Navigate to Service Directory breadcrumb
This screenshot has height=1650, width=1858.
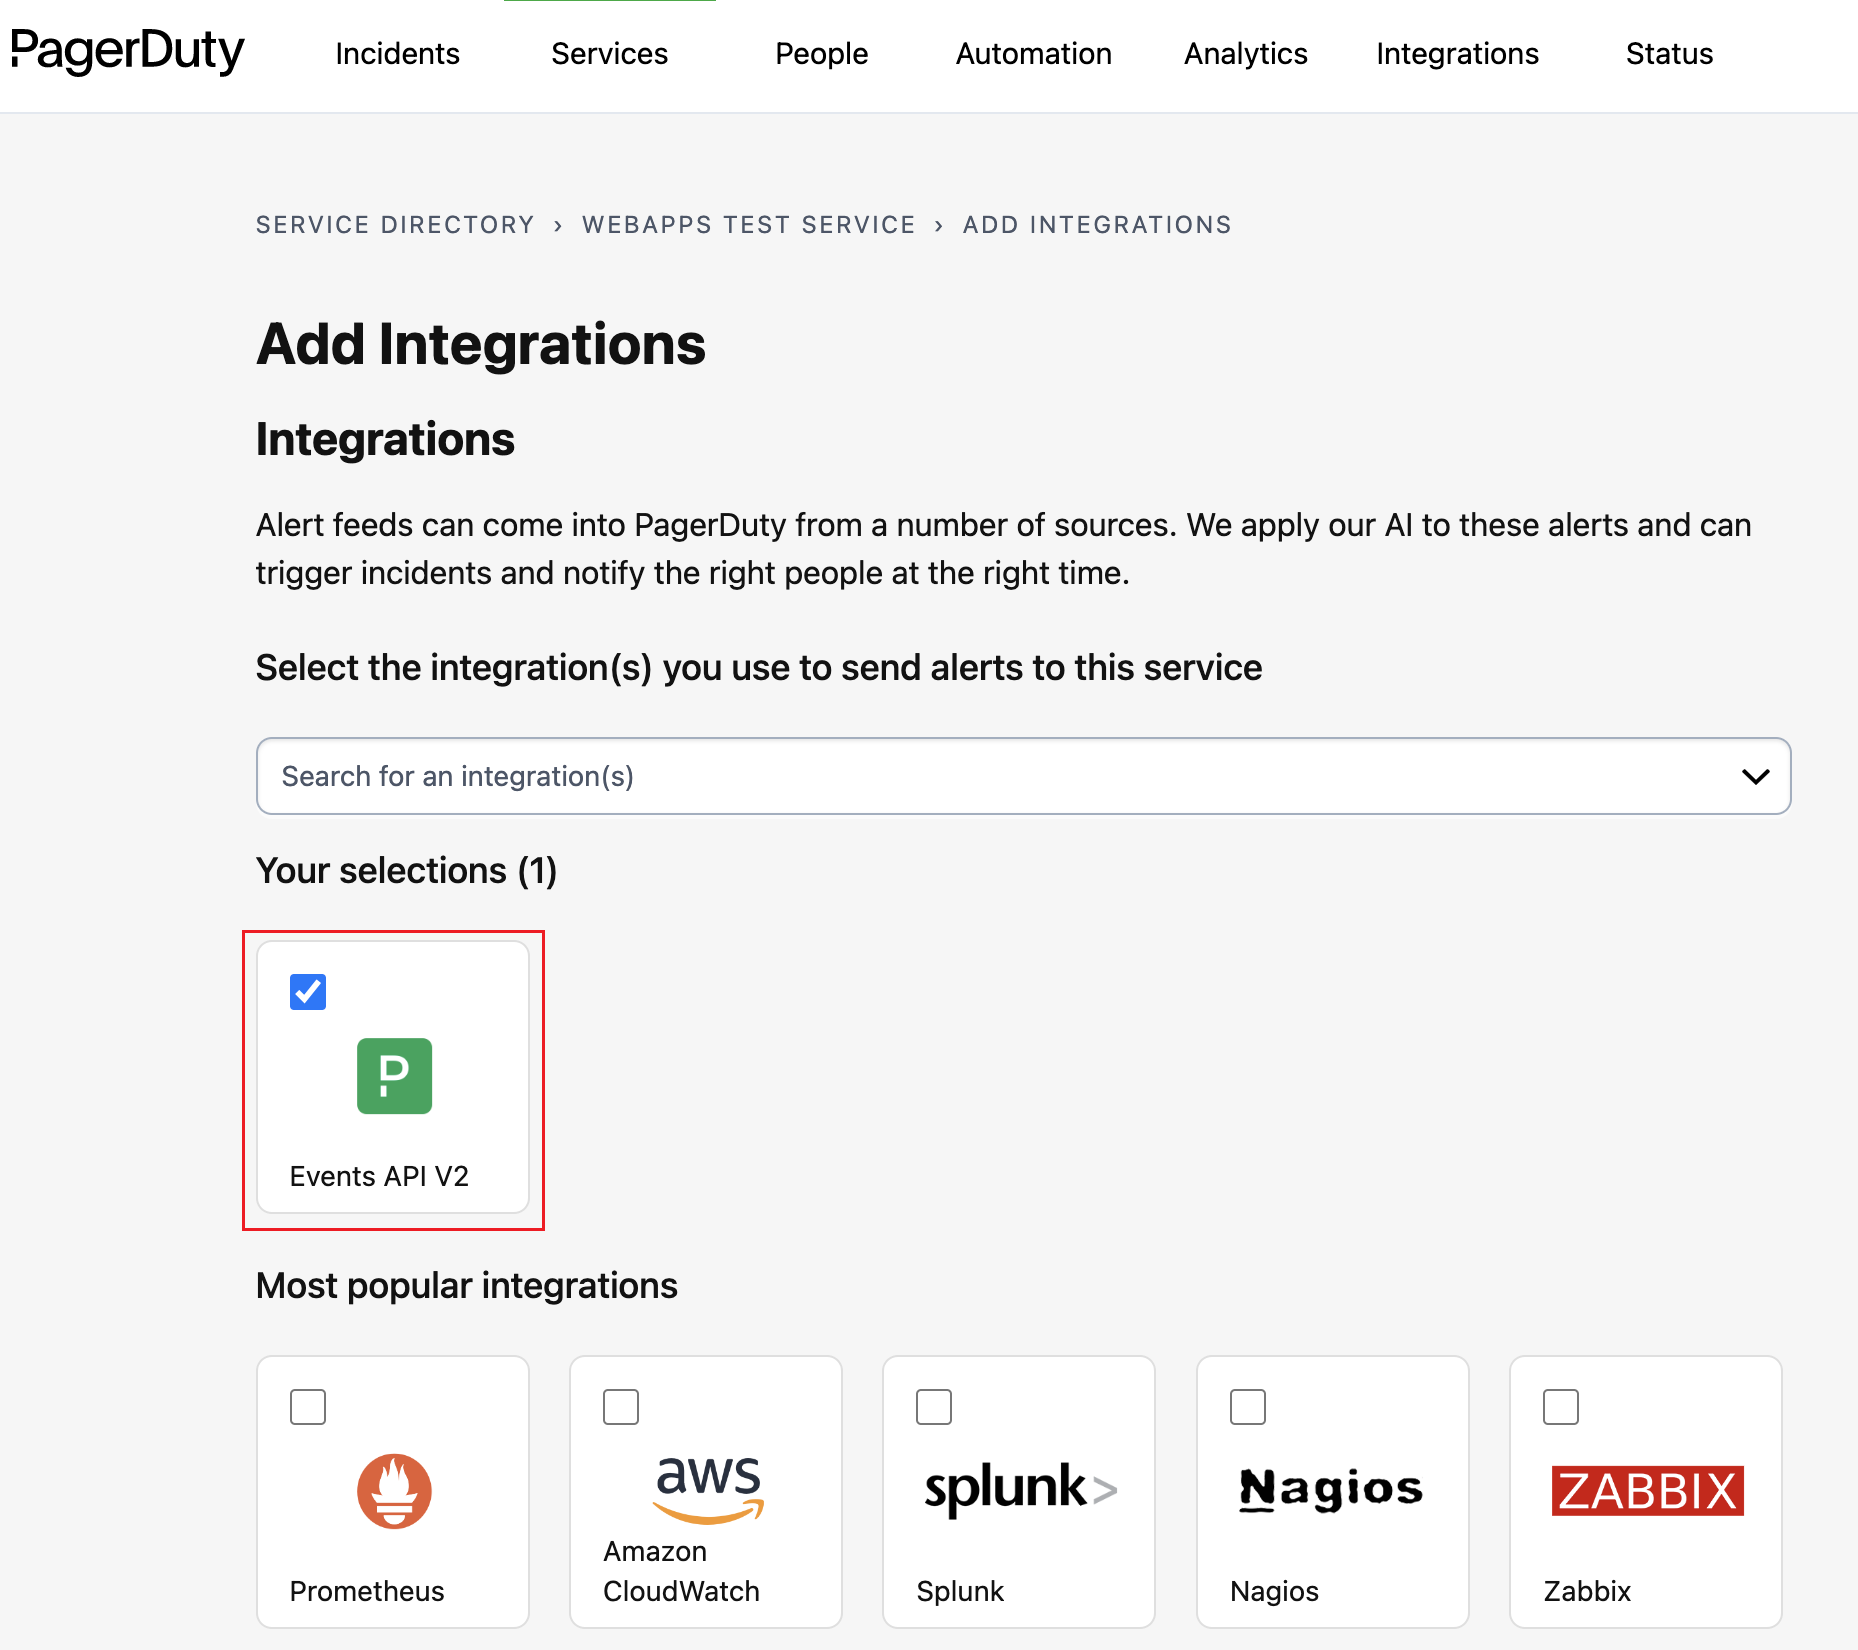tap(395, 225)
